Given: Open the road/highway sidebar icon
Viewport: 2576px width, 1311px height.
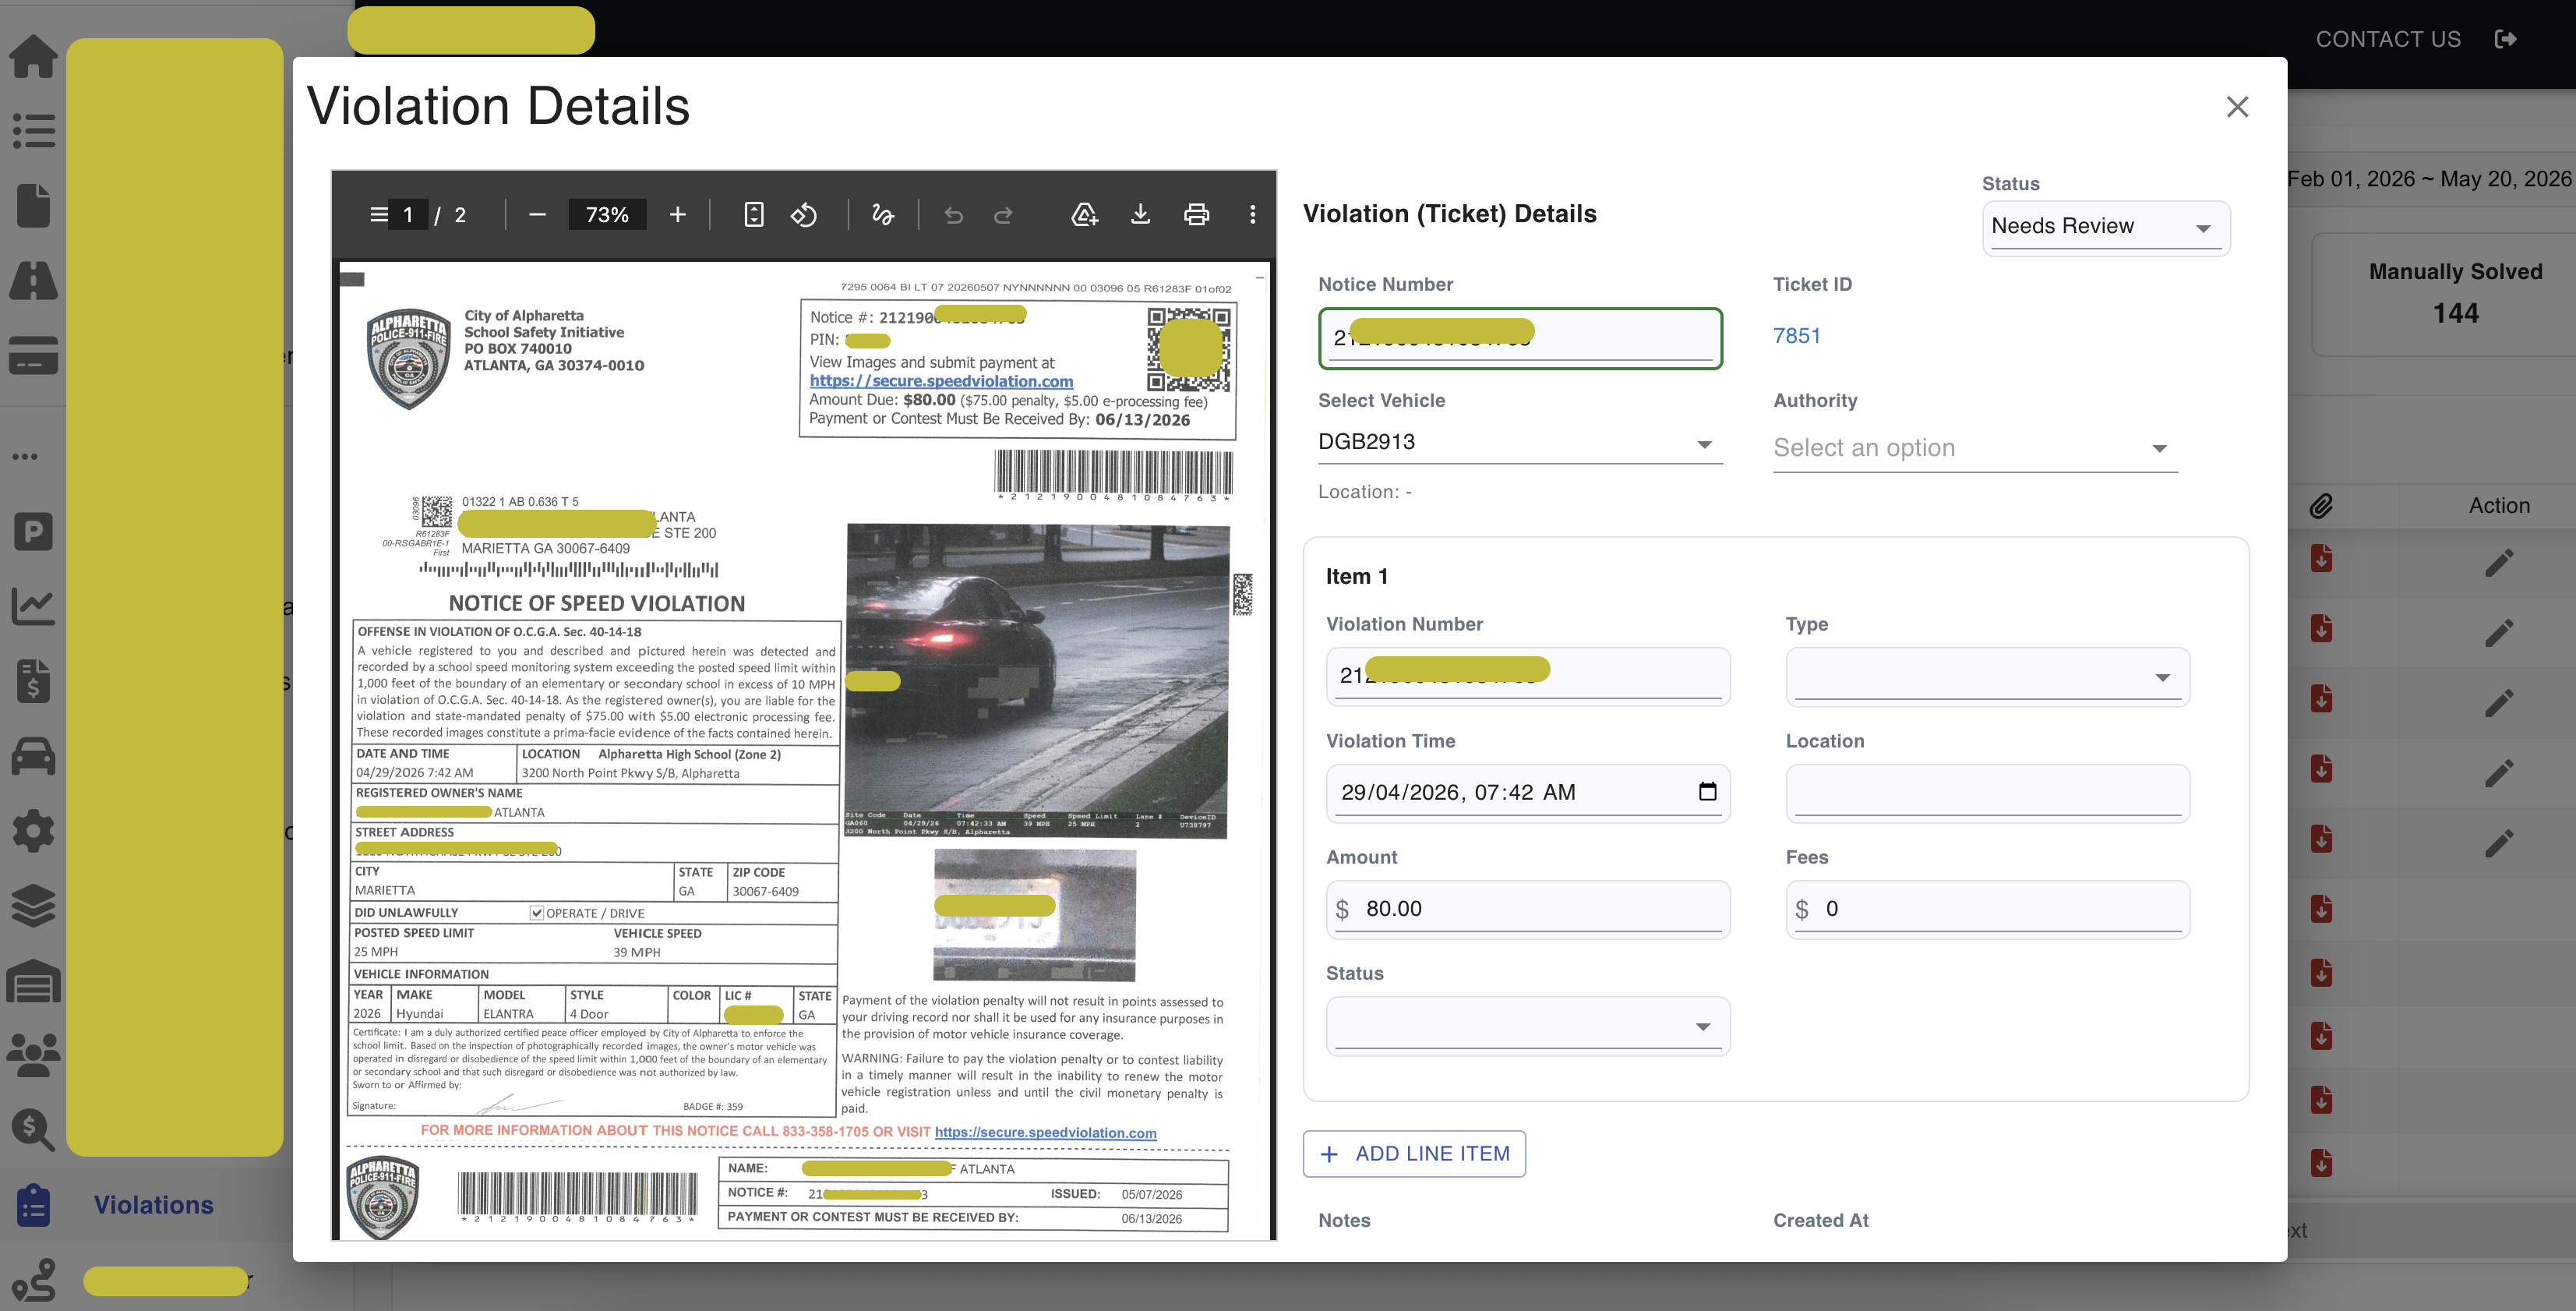Looking at the screenshot, I should tap(33, 280).
